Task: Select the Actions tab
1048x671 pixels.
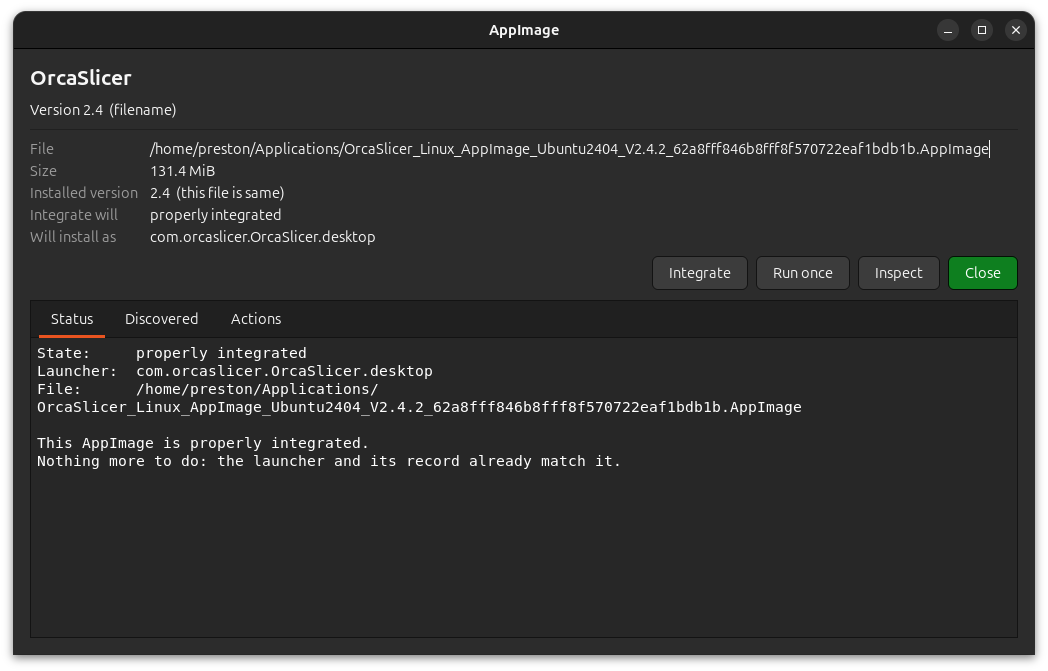Action: [x=256, y=319]
